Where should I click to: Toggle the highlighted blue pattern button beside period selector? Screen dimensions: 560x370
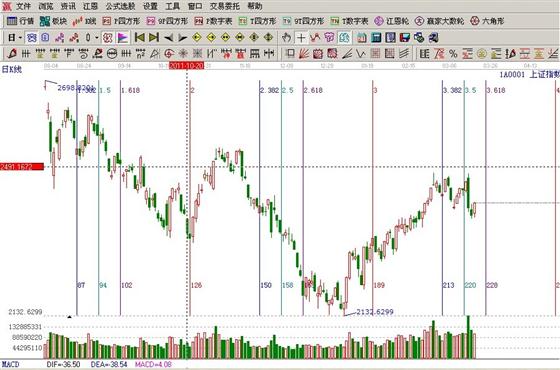[x=32, y=38]
